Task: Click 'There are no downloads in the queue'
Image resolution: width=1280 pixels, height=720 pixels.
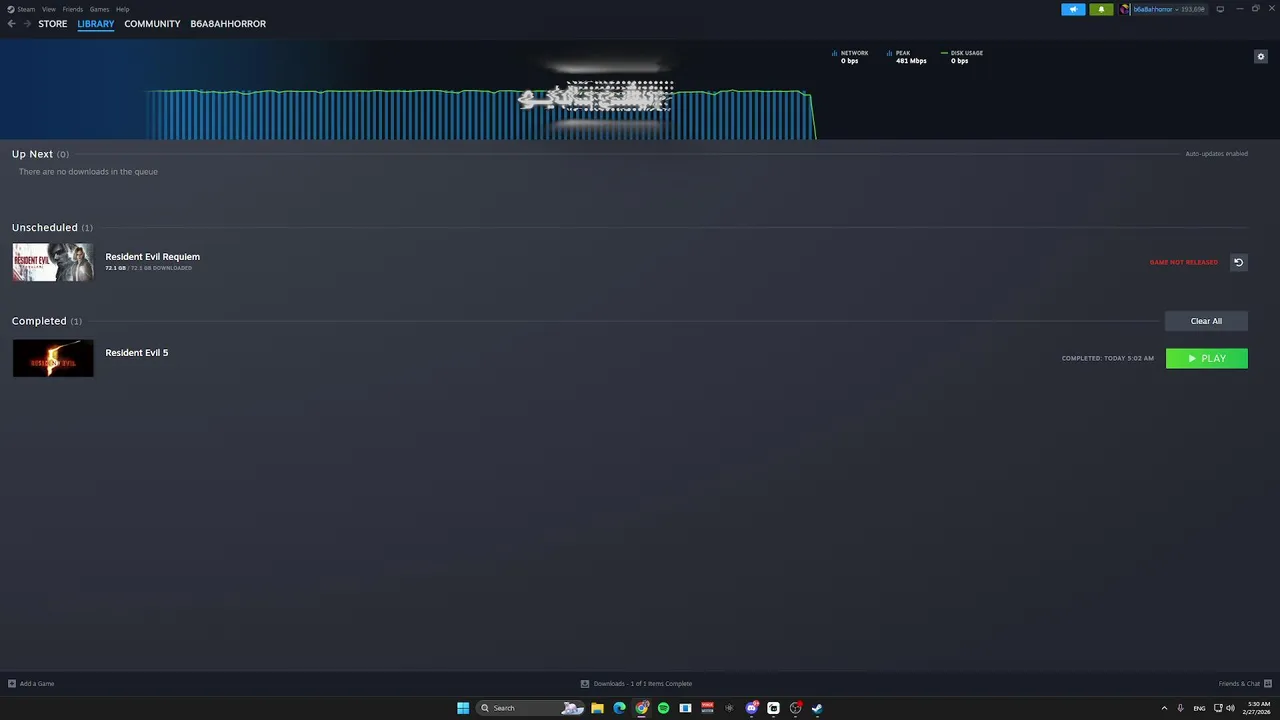Action: click(88, 172)
